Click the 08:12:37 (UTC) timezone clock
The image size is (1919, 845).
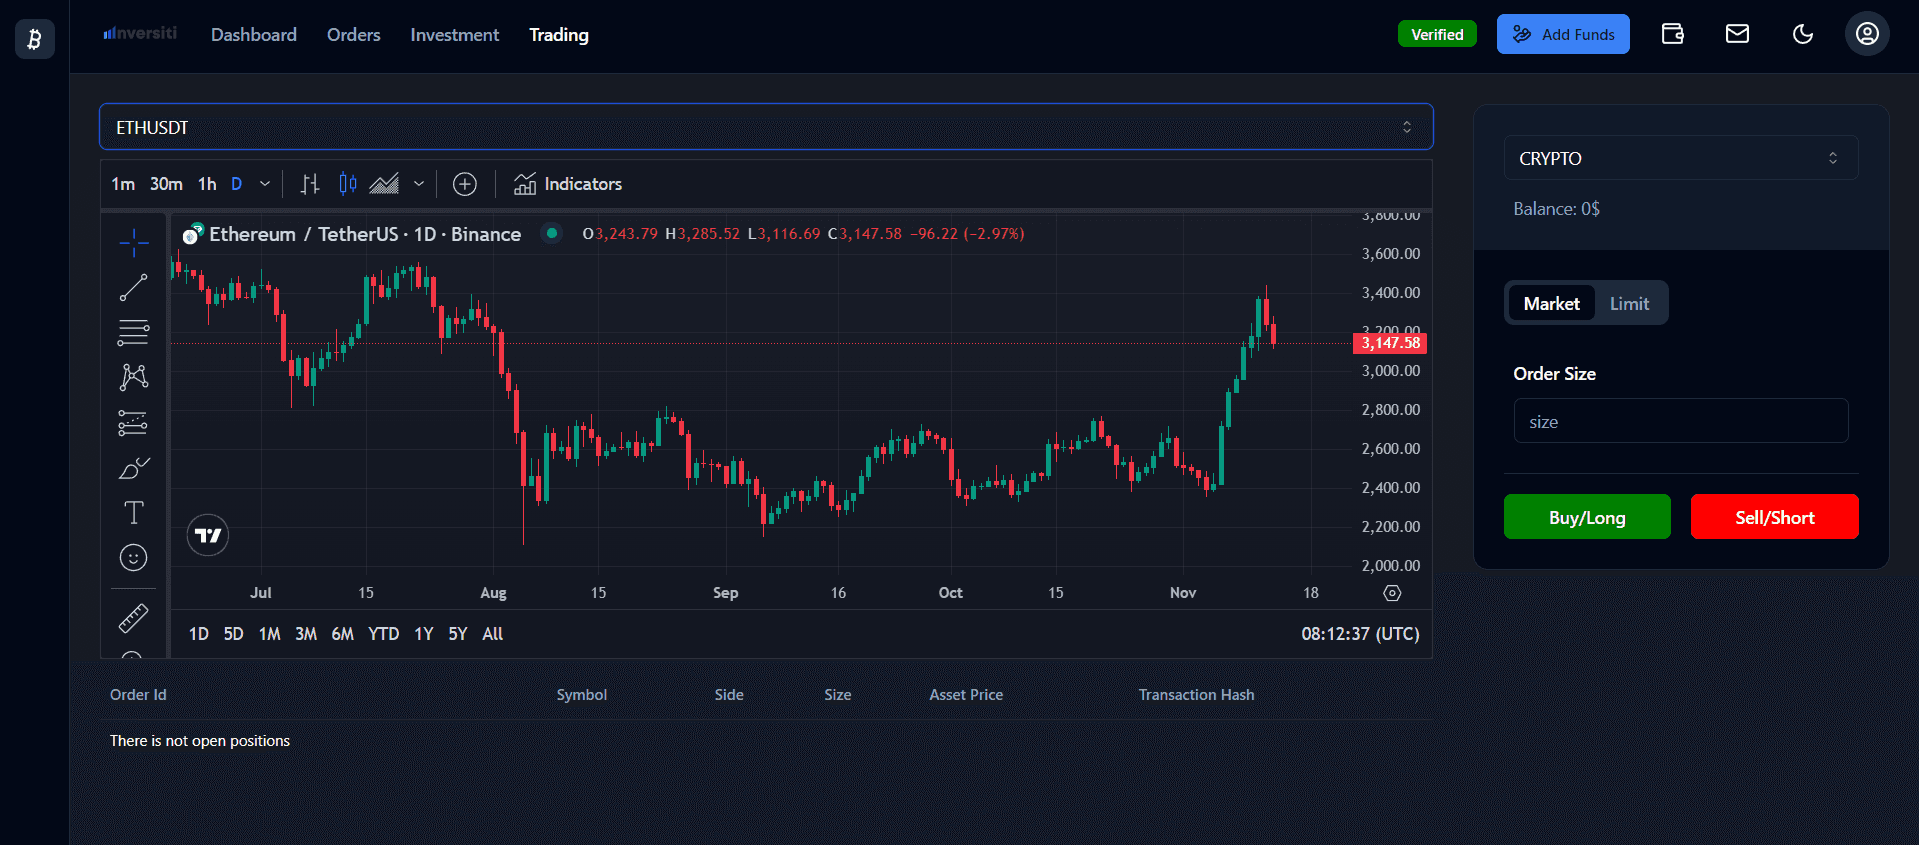coord(1360,634)
